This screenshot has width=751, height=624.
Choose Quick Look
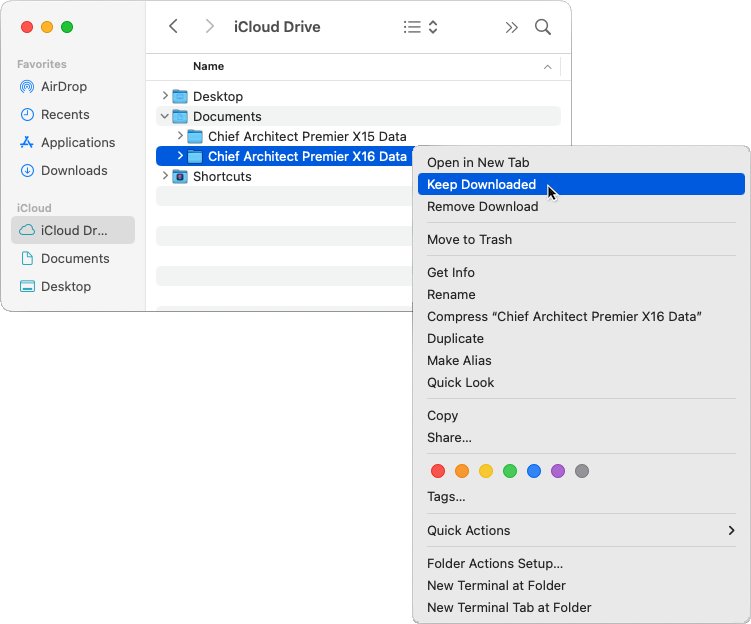coord(581,383)
